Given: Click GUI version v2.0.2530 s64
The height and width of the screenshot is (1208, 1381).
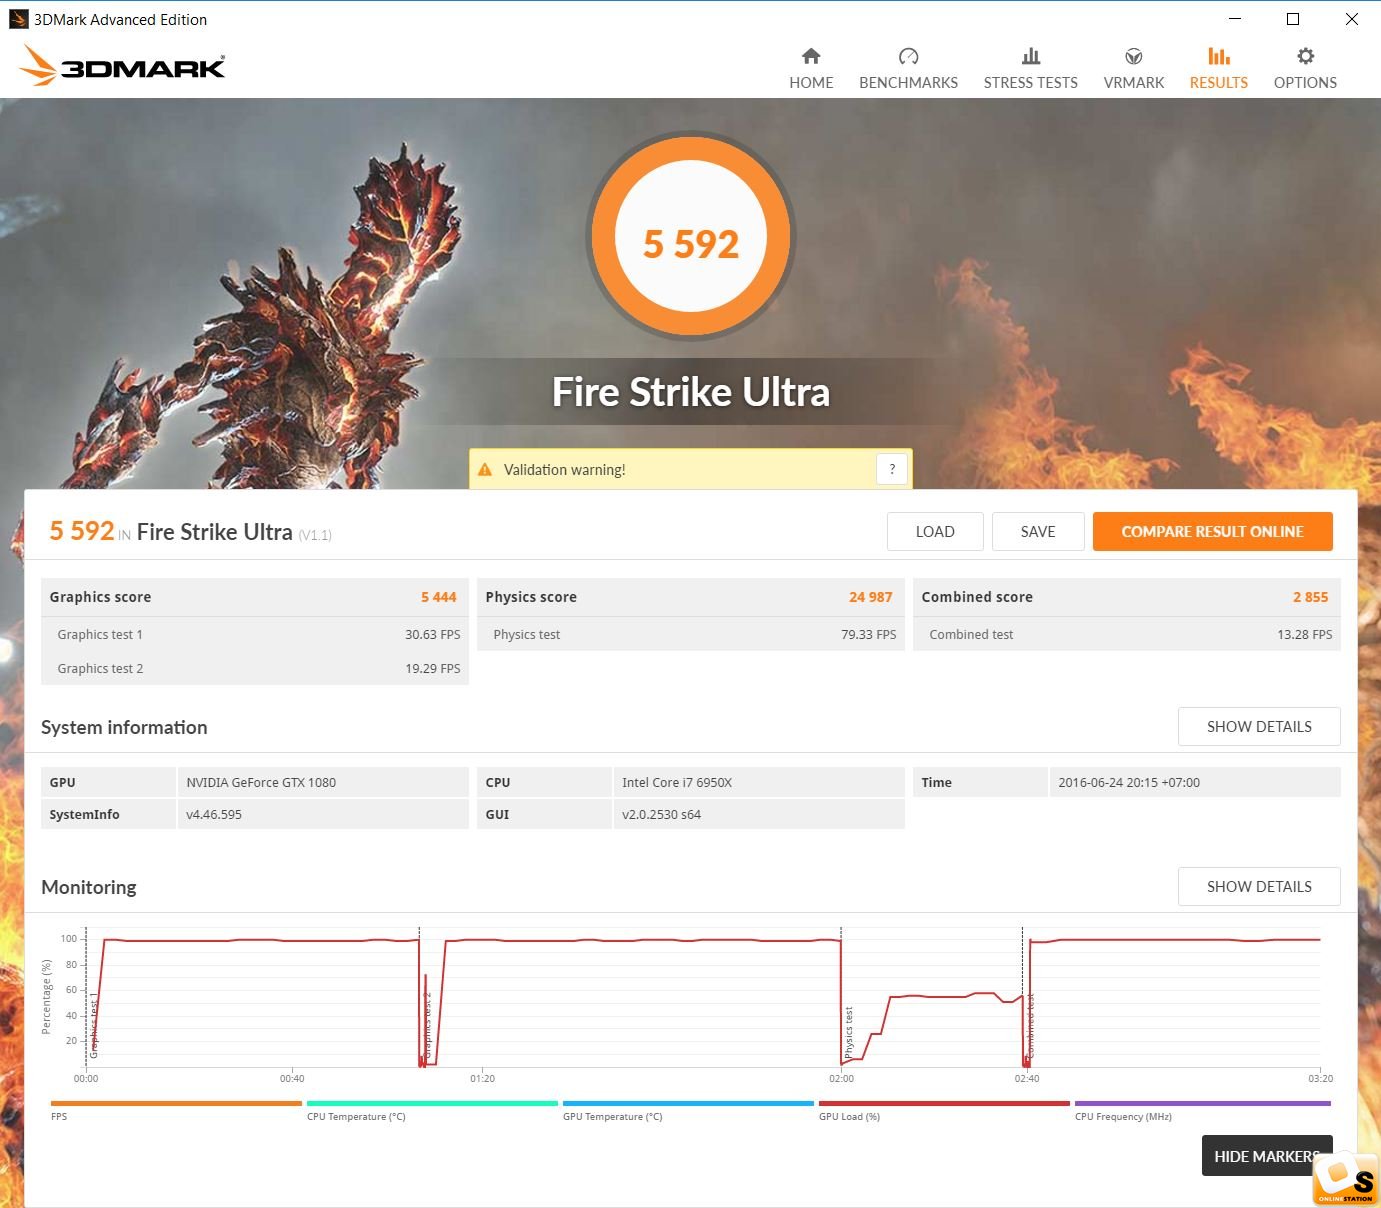Looking at the screenshot, I should 661,815.
